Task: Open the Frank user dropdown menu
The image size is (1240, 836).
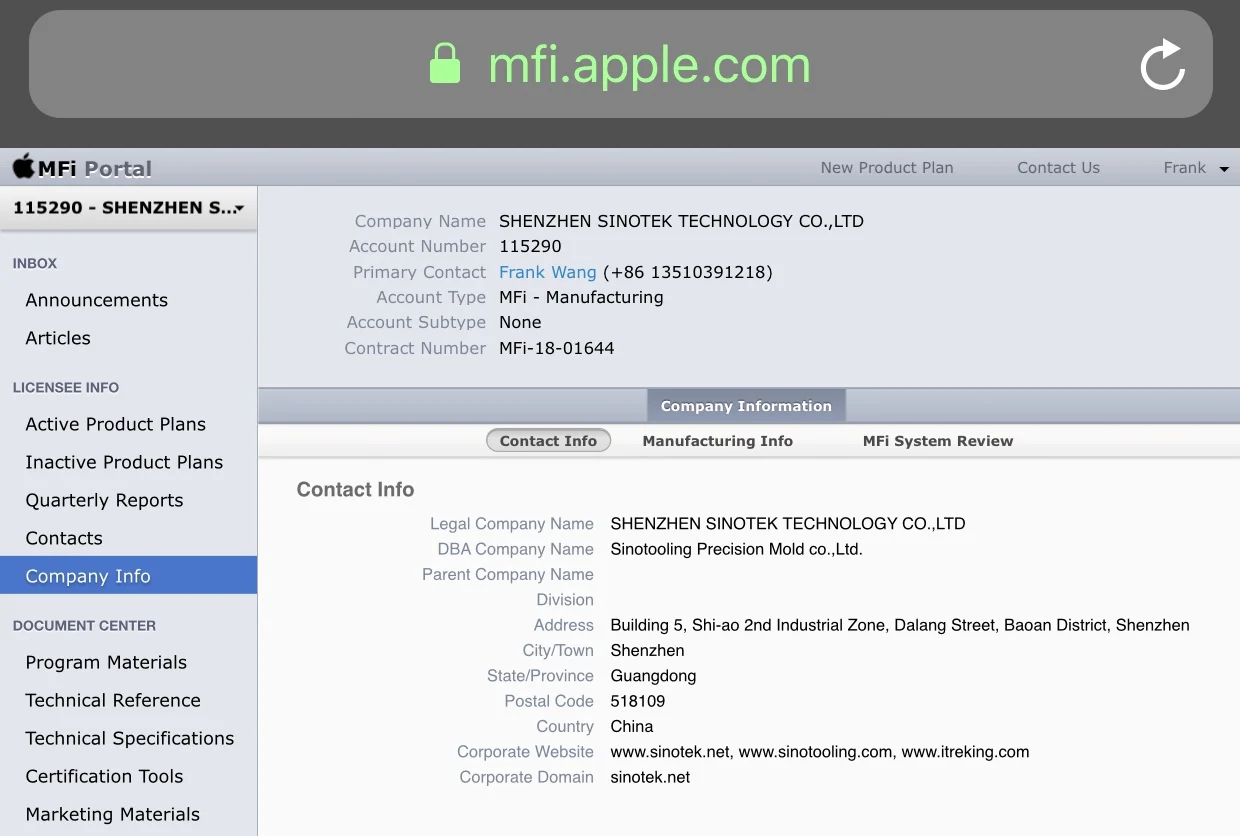Action: tap(1195, 168)
